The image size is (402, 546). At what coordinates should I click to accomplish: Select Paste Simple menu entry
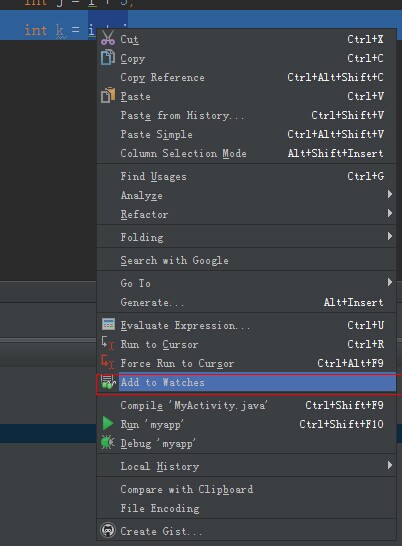click(246, 134)
